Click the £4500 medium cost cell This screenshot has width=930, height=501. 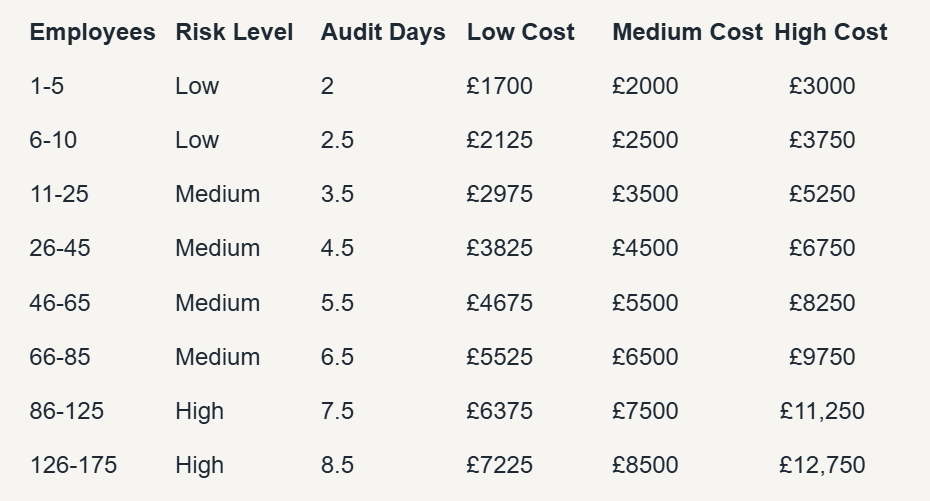645,248
